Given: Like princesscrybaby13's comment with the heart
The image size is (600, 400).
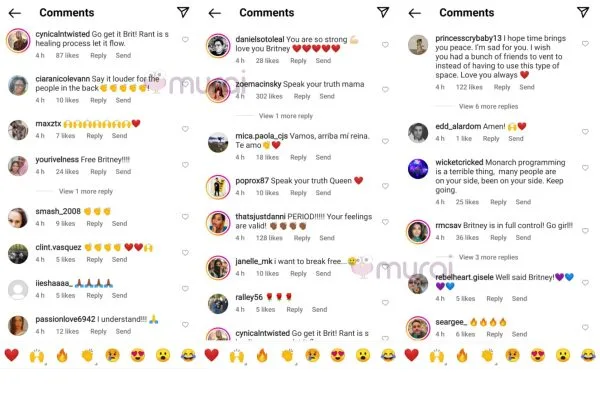Looking at the screenshot, I should tap(585, 44).
